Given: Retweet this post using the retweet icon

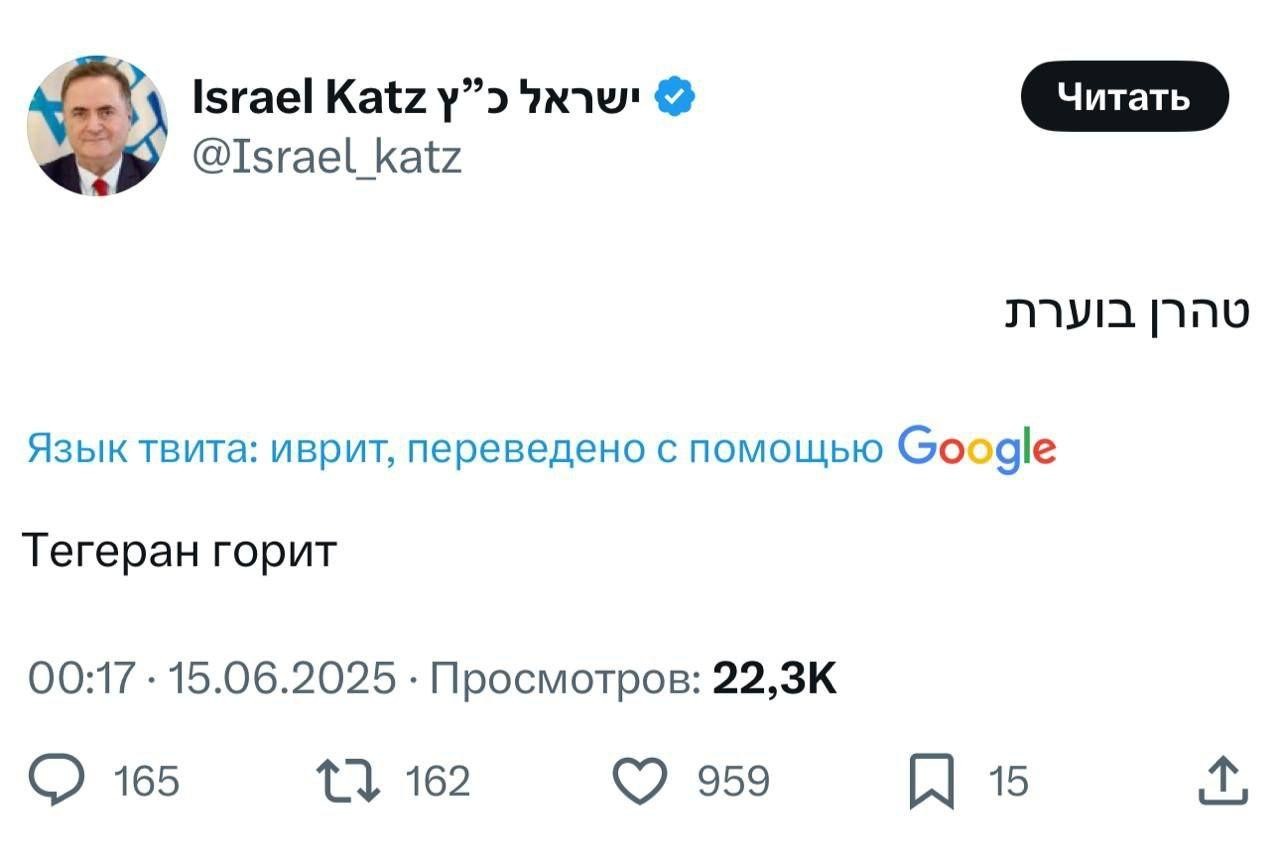Looking at the screenshot, I should point(347,780).
